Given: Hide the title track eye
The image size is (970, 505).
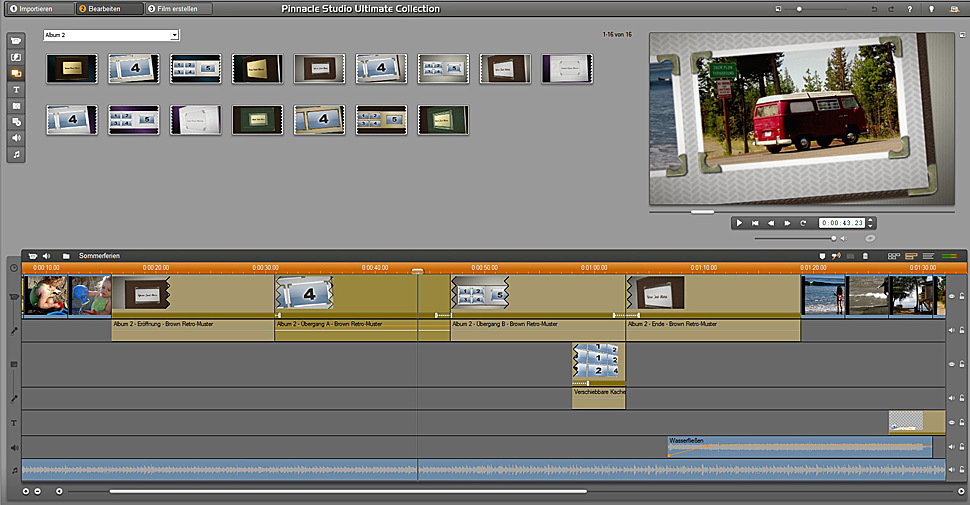Looking at the screenshot, I should (x=952, y=422).
